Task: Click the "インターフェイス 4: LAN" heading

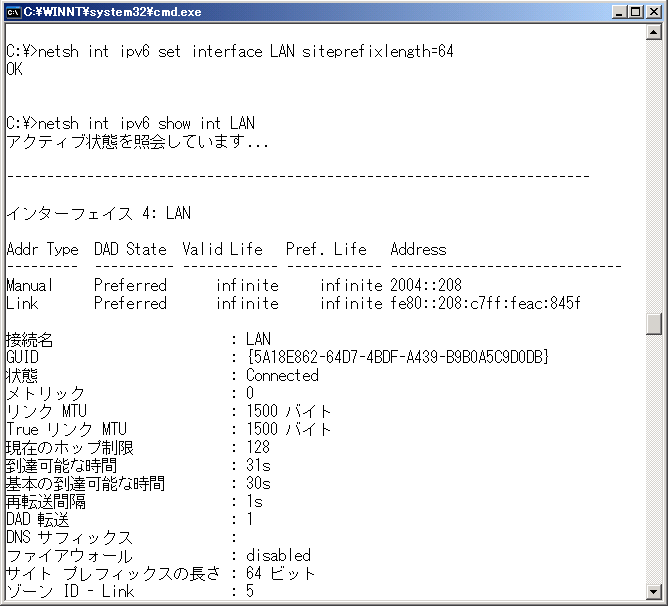Action: coord(98,213)
